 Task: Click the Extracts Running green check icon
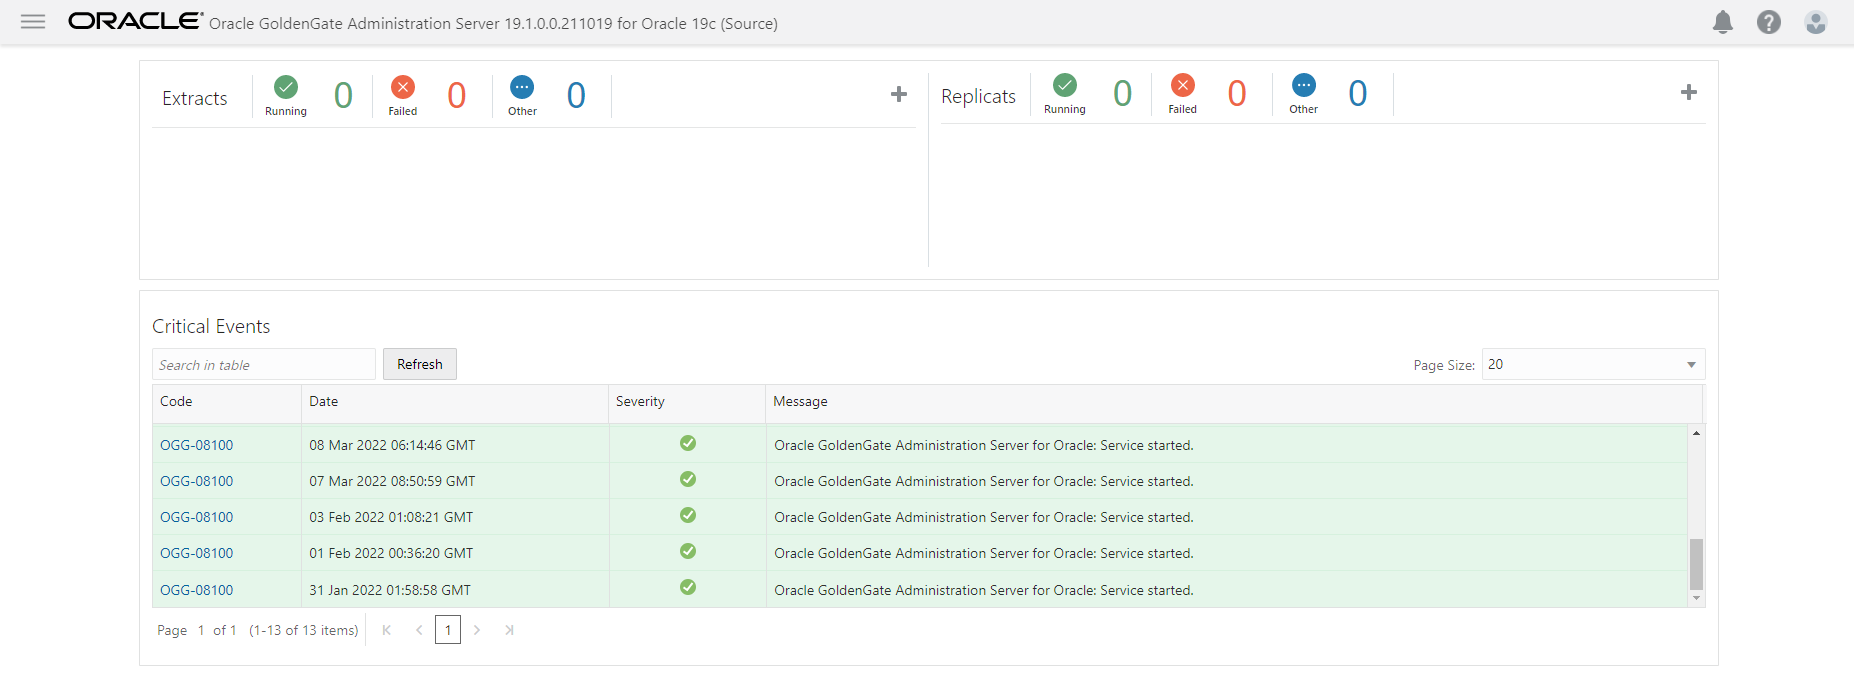pyautogui.click(x=286, y=87)
